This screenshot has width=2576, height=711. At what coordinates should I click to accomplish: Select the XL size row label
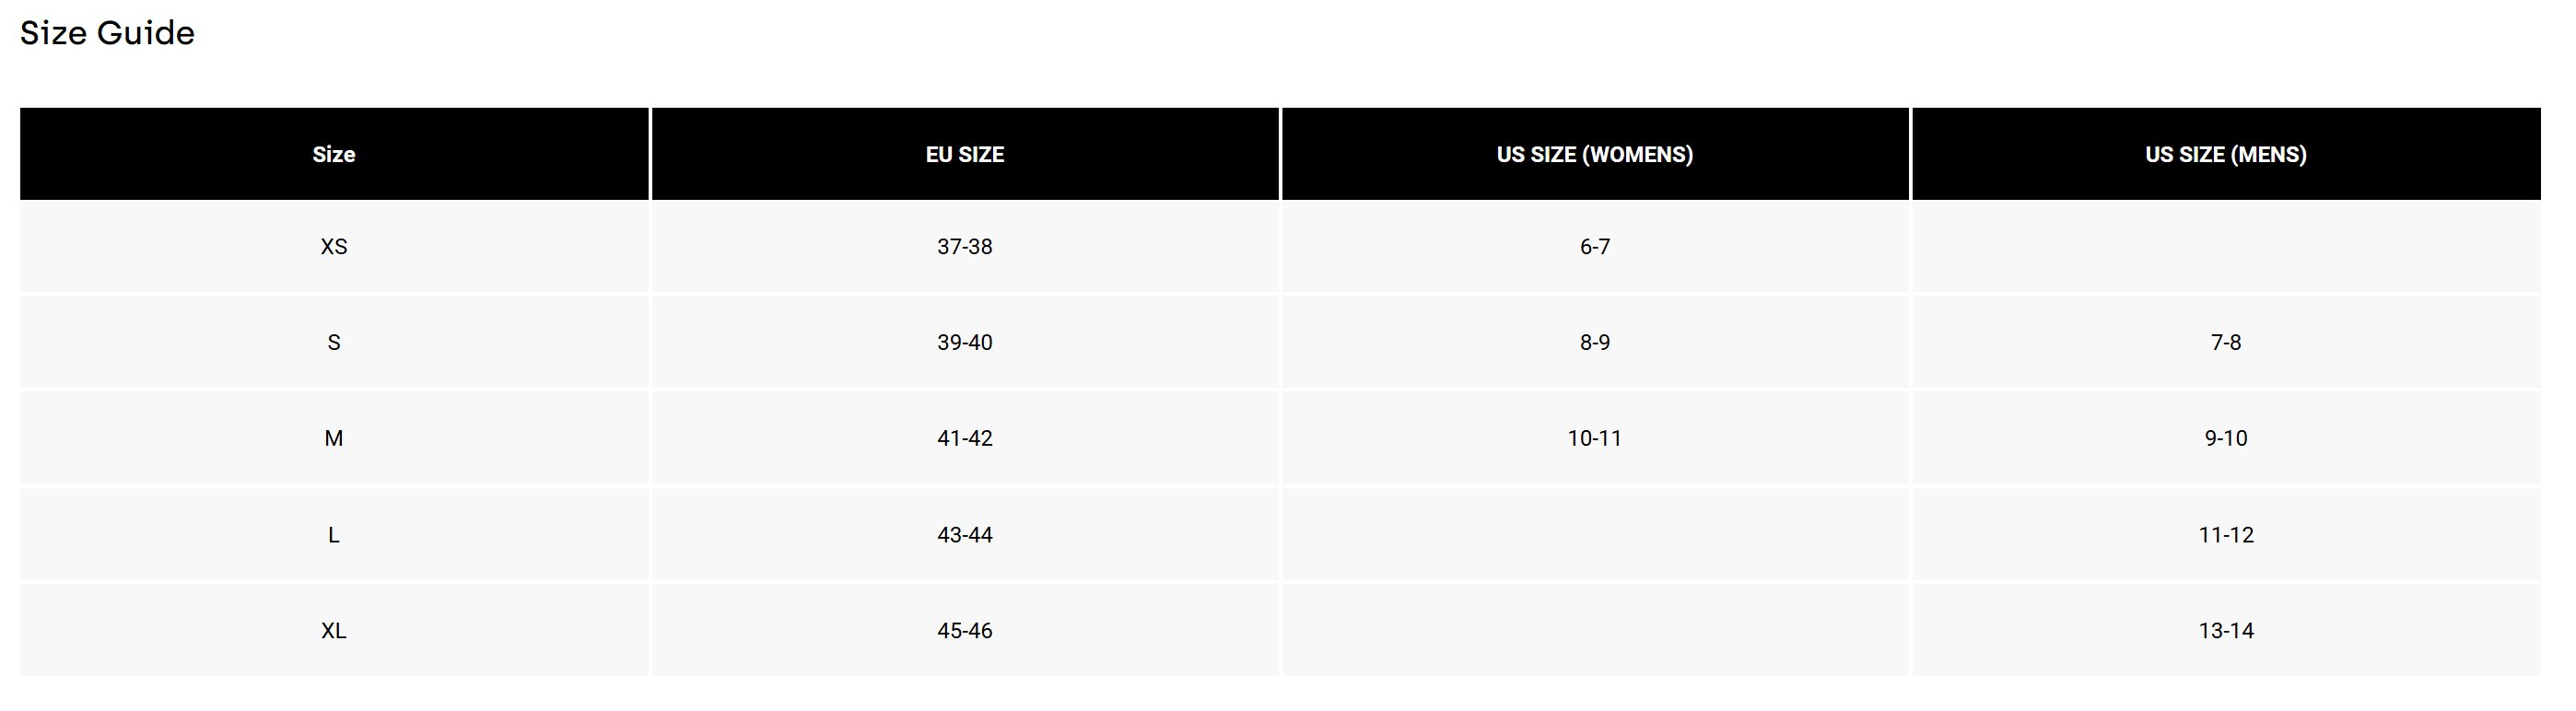click(334, 631)
